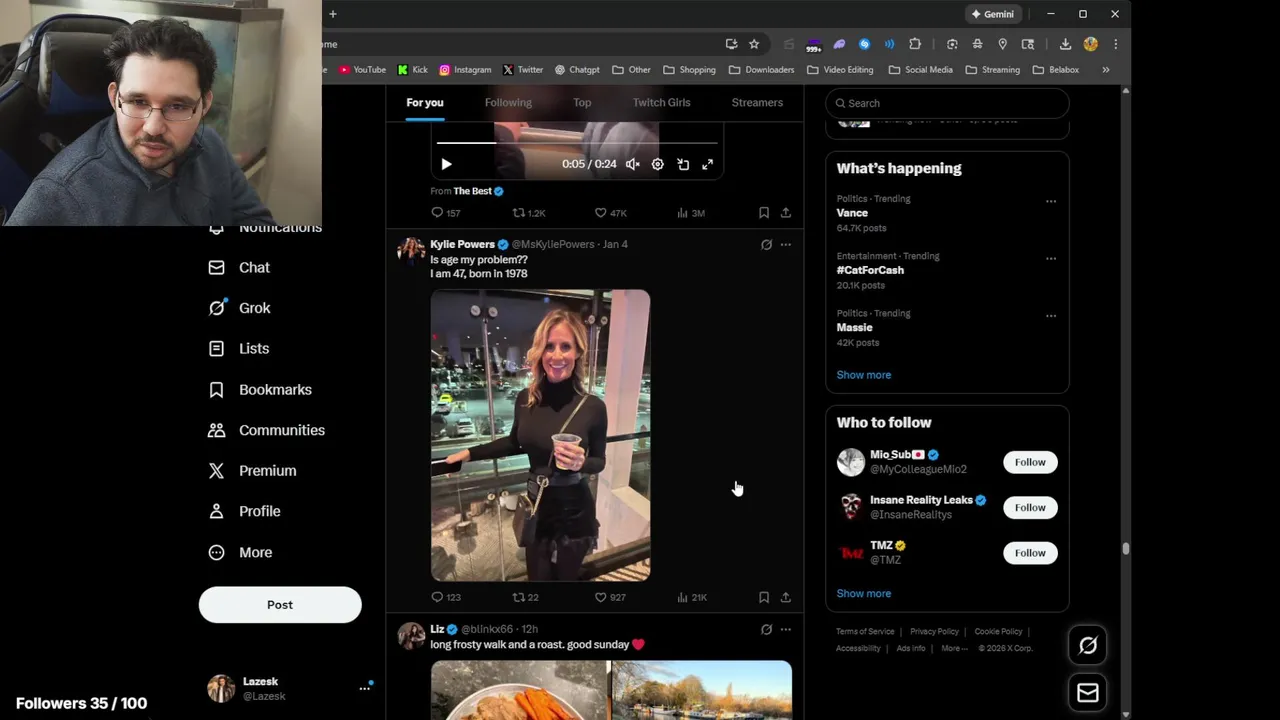This screenshot has width=1280, height=720.
Task: Open floating messages envelope button
Action: 1088,693
